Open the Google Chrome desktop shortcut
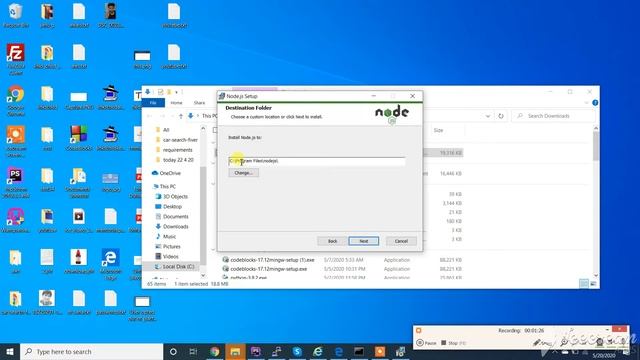 pyautogui.click(x=16, y=101)
